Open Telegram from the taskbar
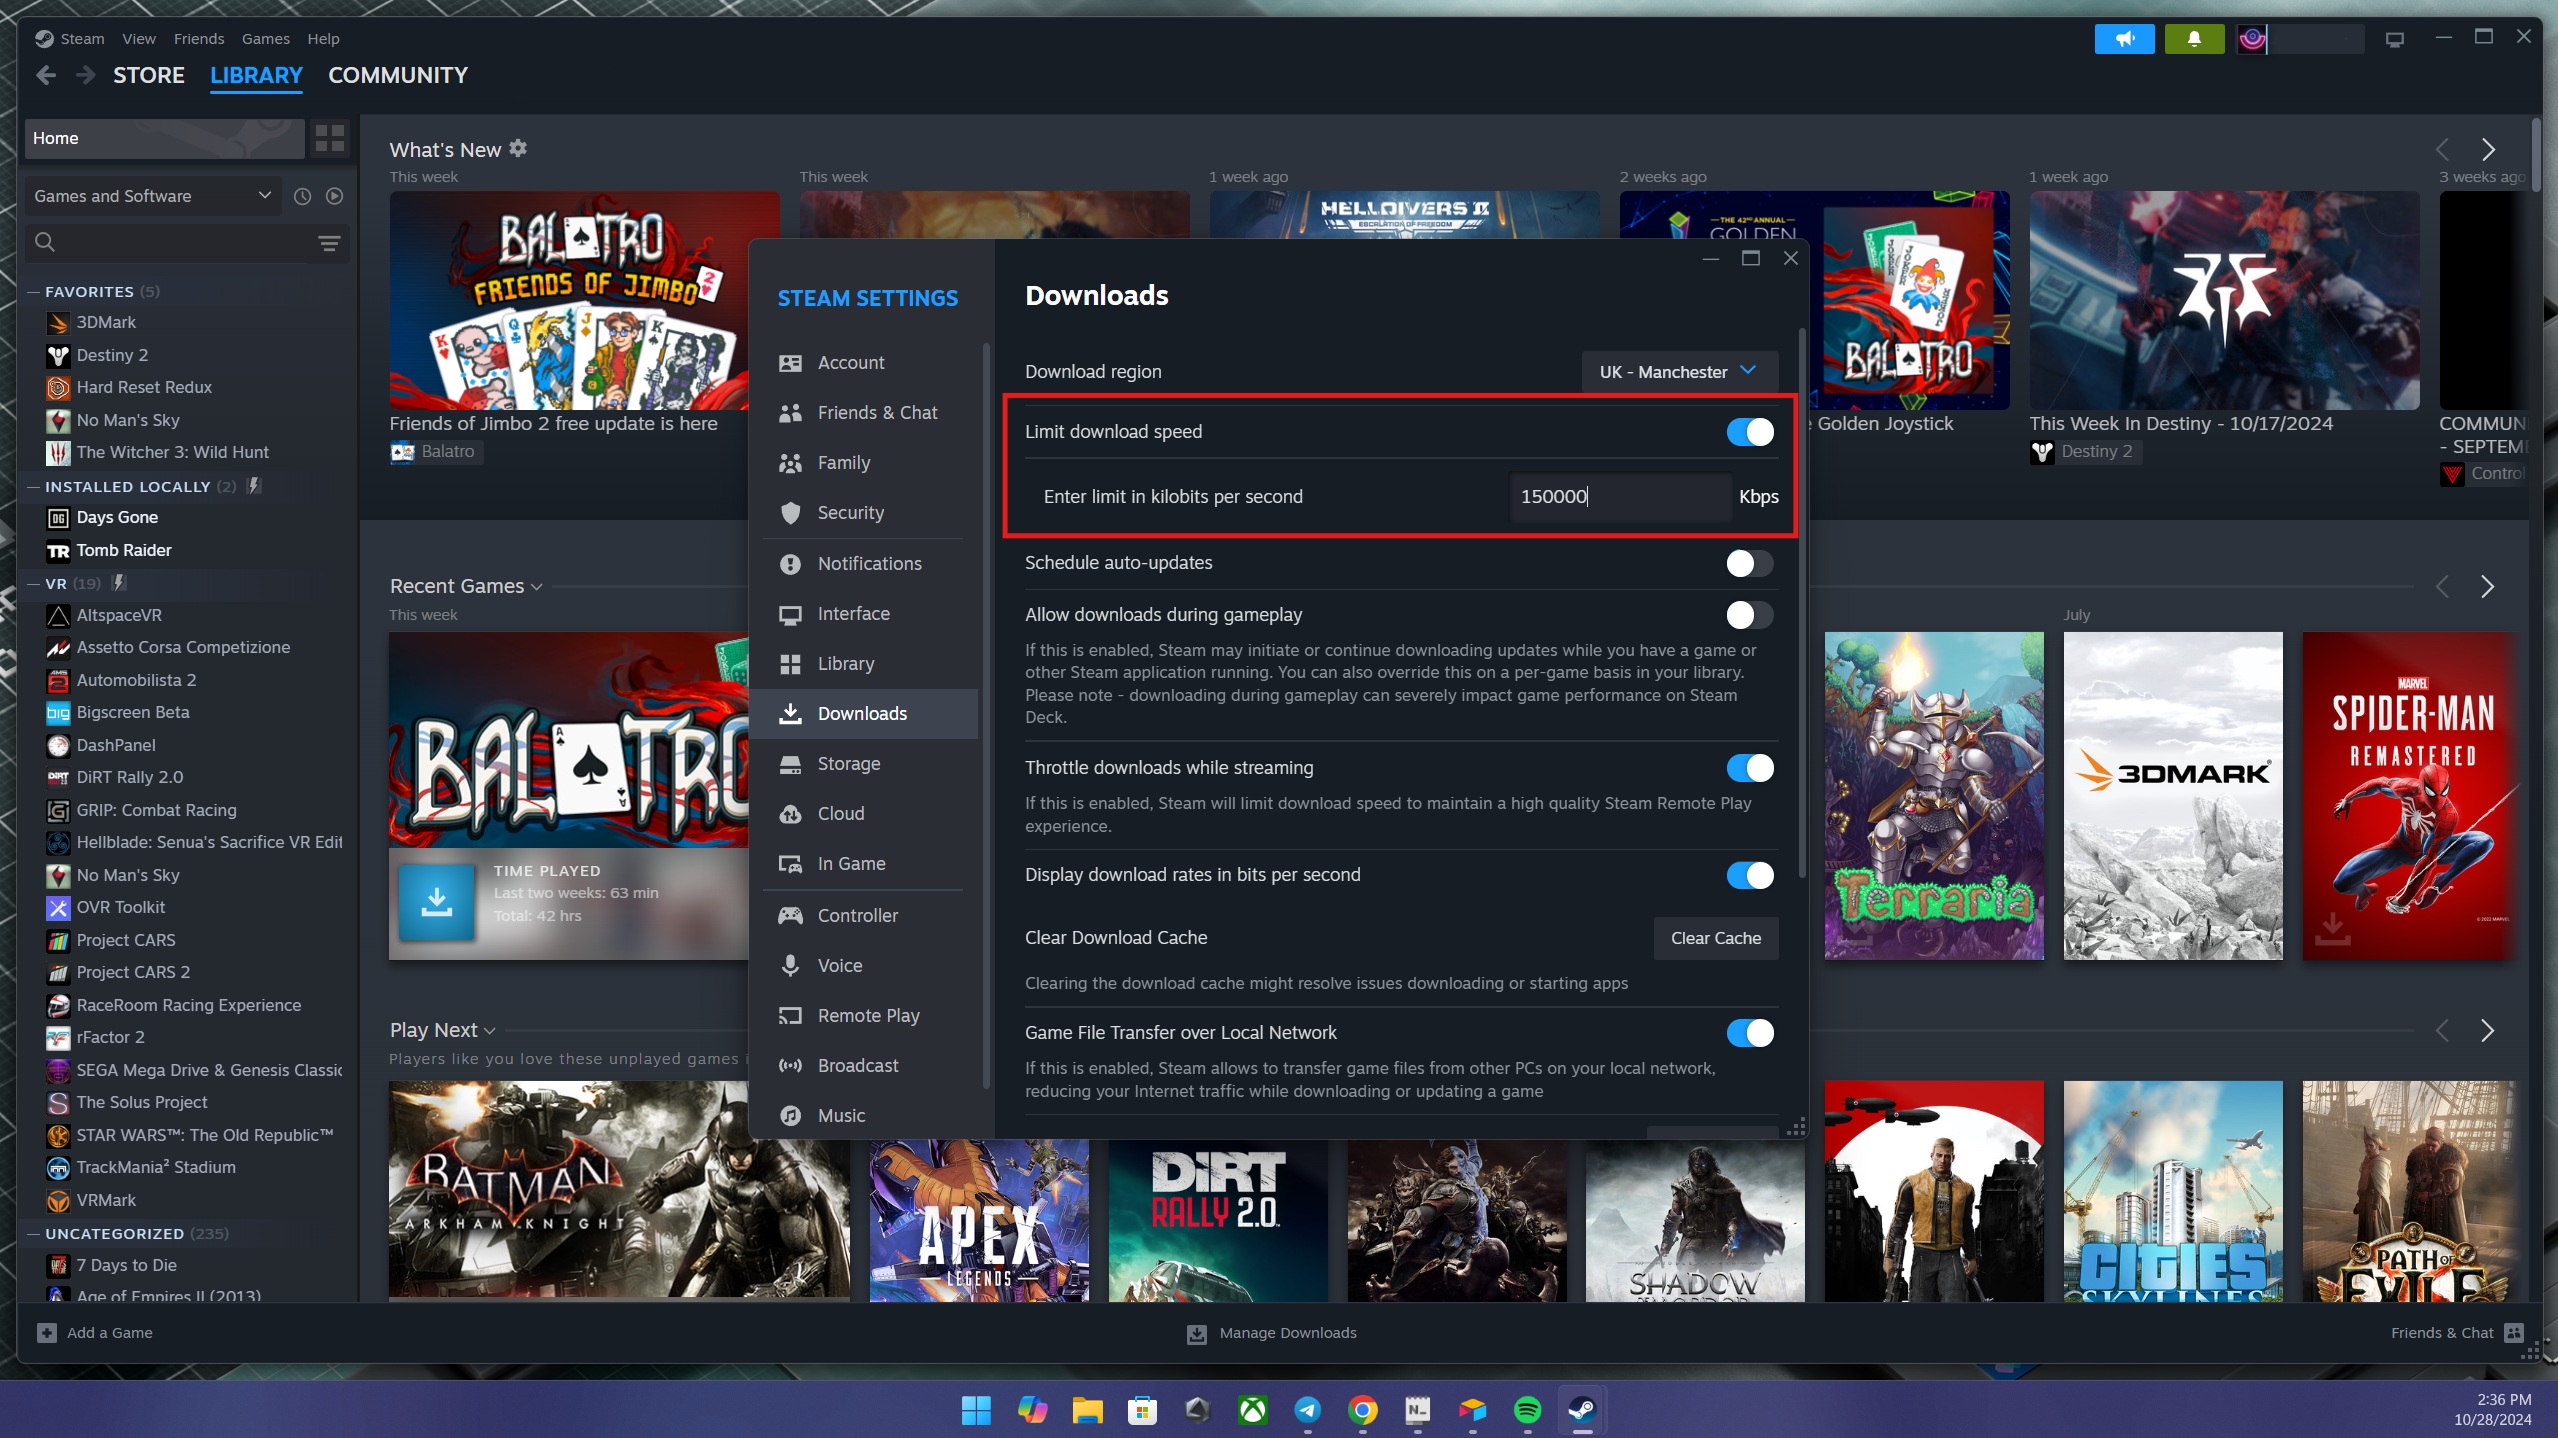Screen dimensions: 2558x1438 [x=1307, y=1410]
